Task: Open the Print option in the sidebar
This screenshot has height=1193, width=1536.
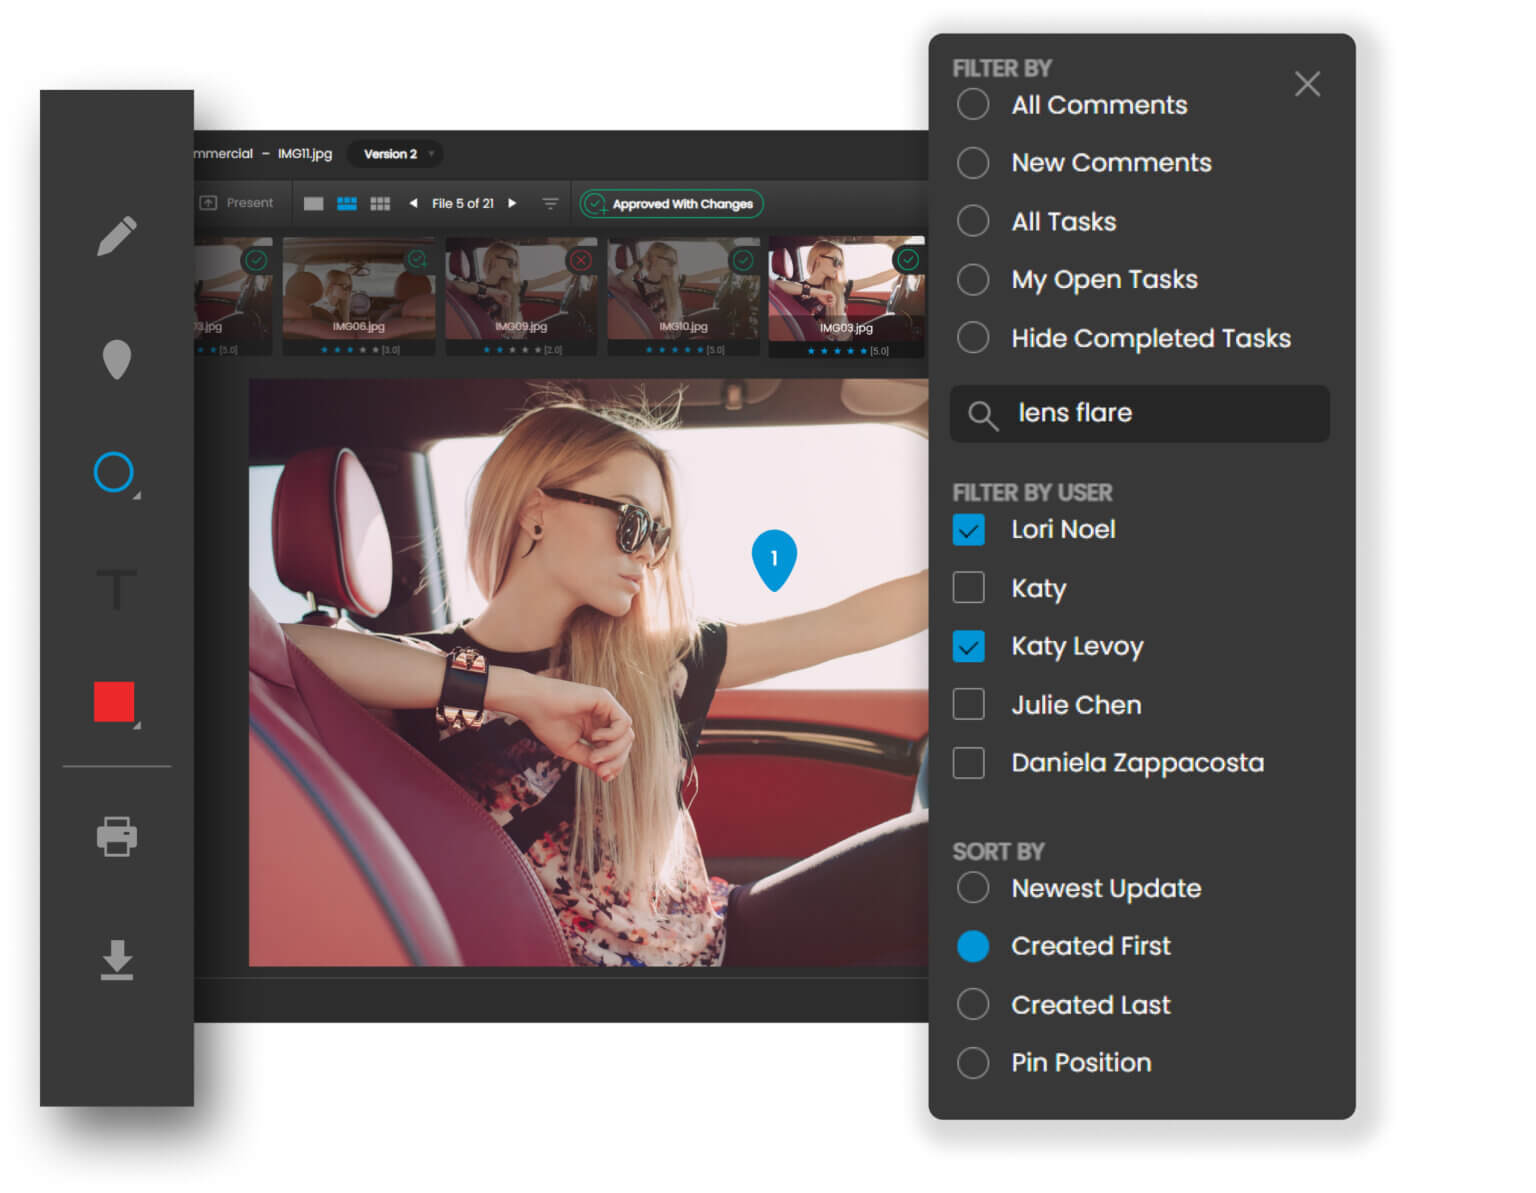Action: pyautogui.click(x=116, y=838)
